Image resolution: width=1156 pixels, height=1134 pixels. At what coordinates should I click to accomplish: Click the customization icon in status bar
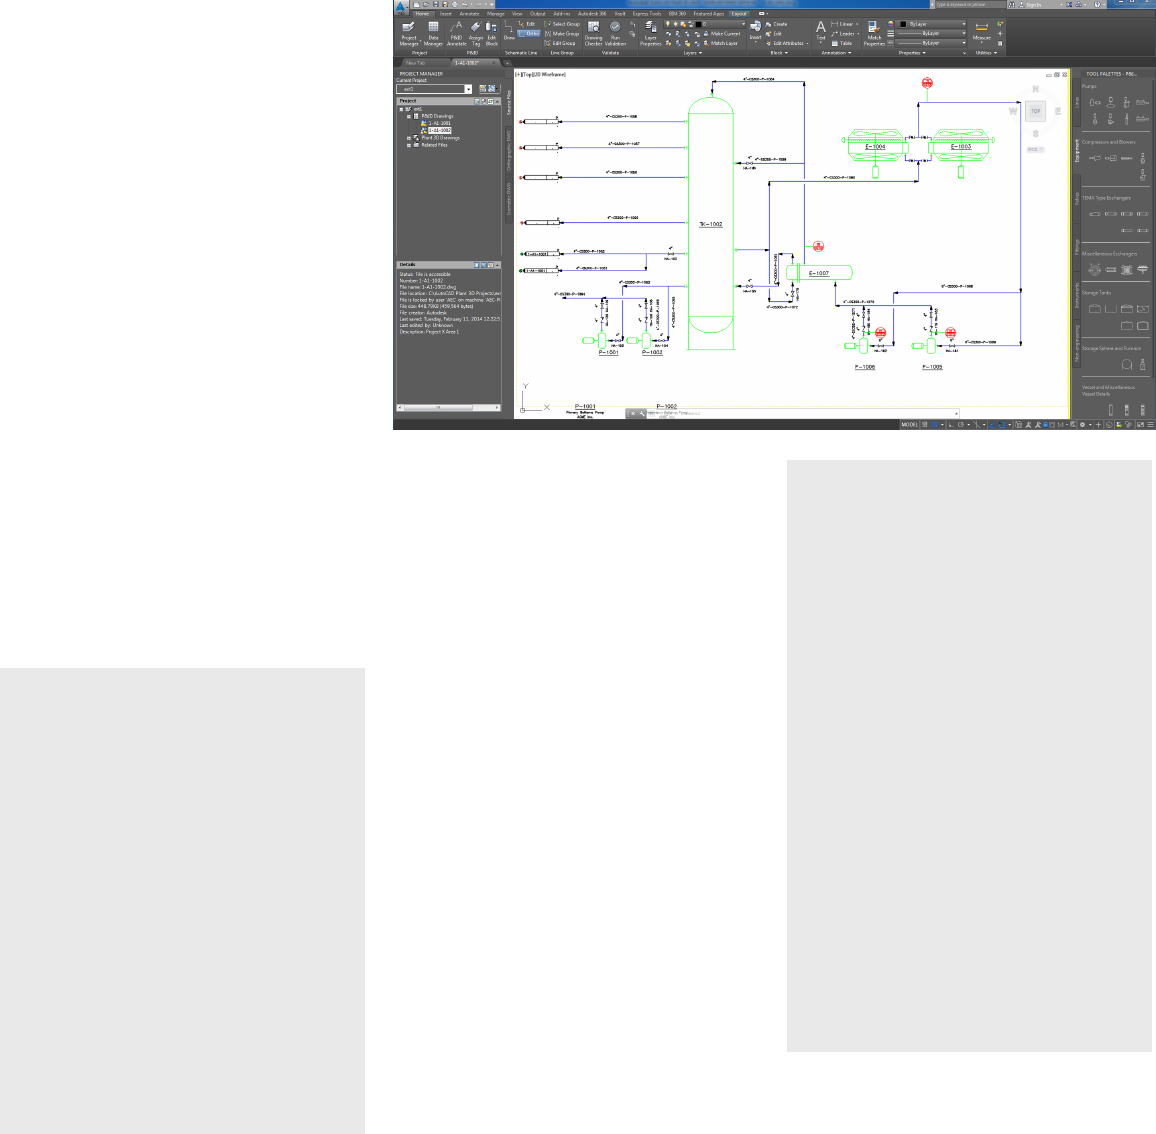pos(1149,425)
